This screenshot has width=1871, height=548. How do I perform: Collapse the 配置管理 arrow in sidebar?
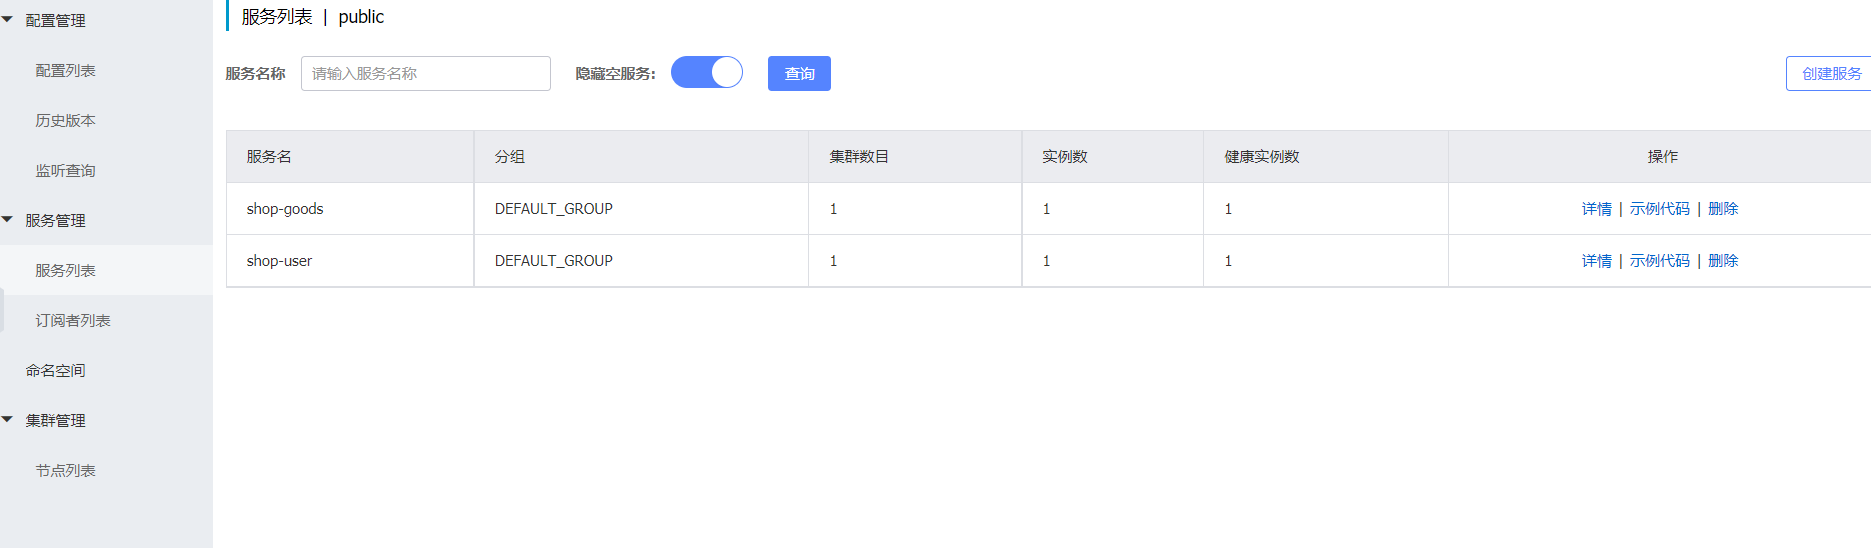point(7,19)
